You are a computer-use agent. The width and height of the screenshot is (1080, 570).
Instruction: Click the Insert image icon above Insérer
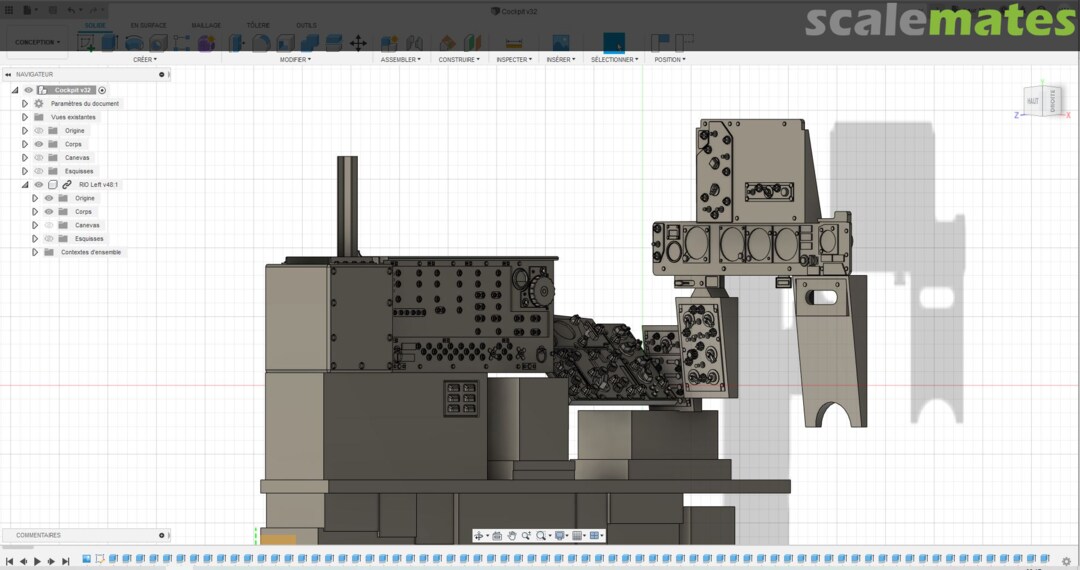pyautogui.click(x=560, y=43)
